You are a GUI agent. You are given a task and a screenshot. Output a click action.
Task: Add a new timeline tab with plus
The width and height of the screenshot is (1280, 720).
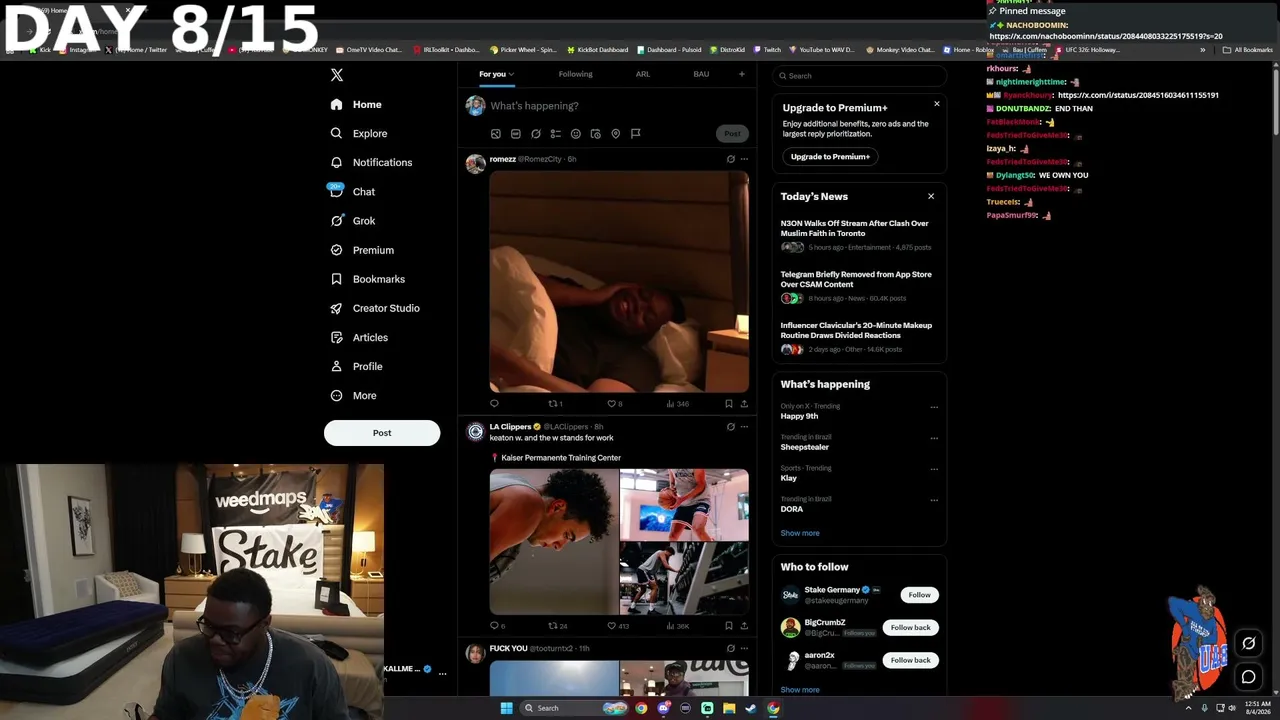741,74
